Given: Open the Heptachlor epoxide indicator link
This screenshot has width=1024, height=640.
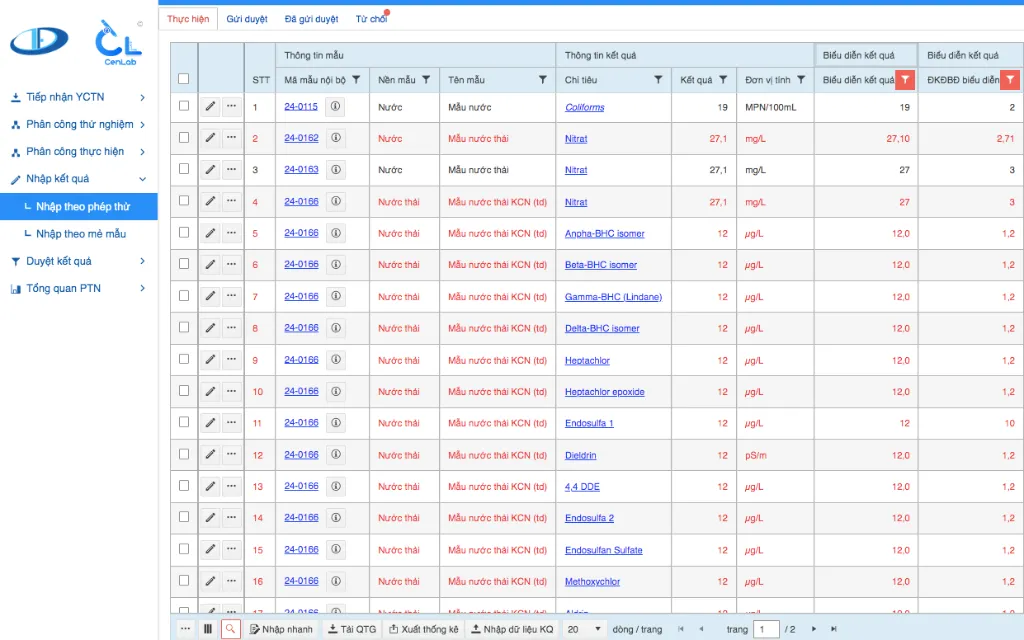Looking at the screenshot, I should pyautogui.click(x=604, y=392).
